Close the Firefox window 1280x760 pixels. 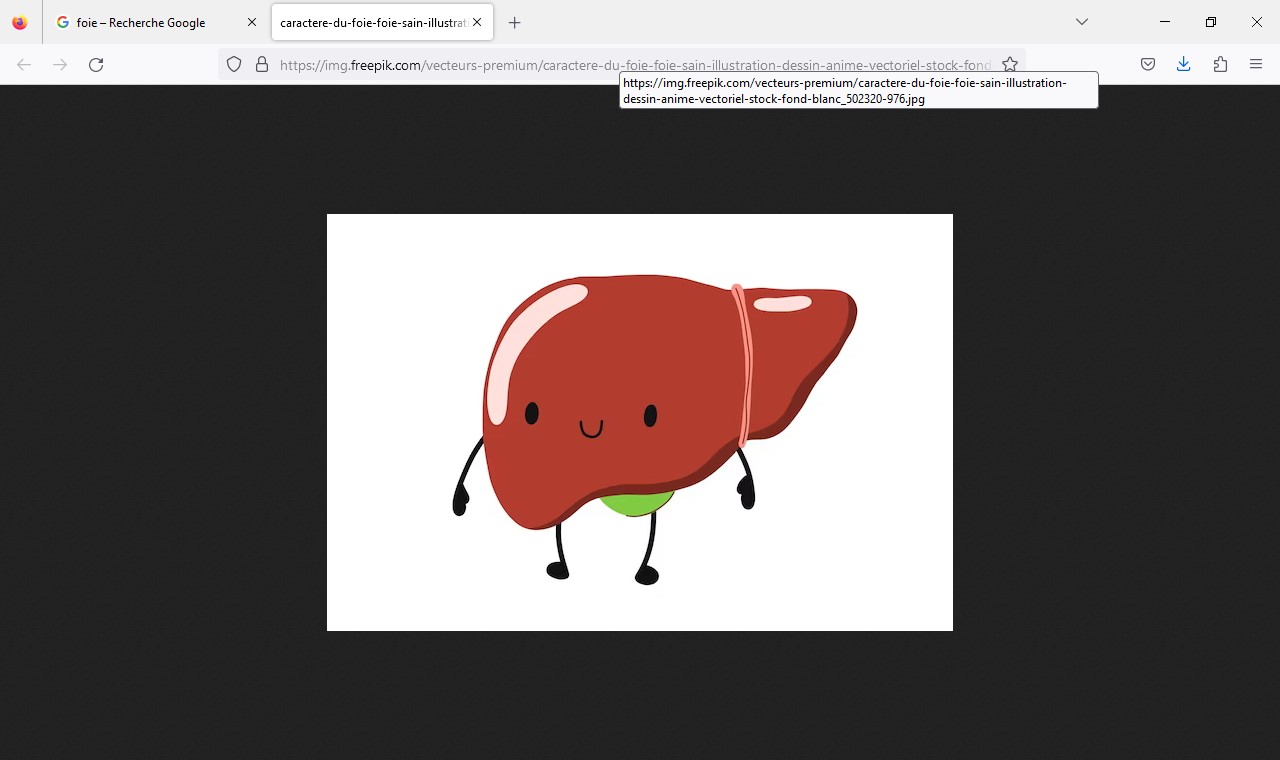point(1257,22)
